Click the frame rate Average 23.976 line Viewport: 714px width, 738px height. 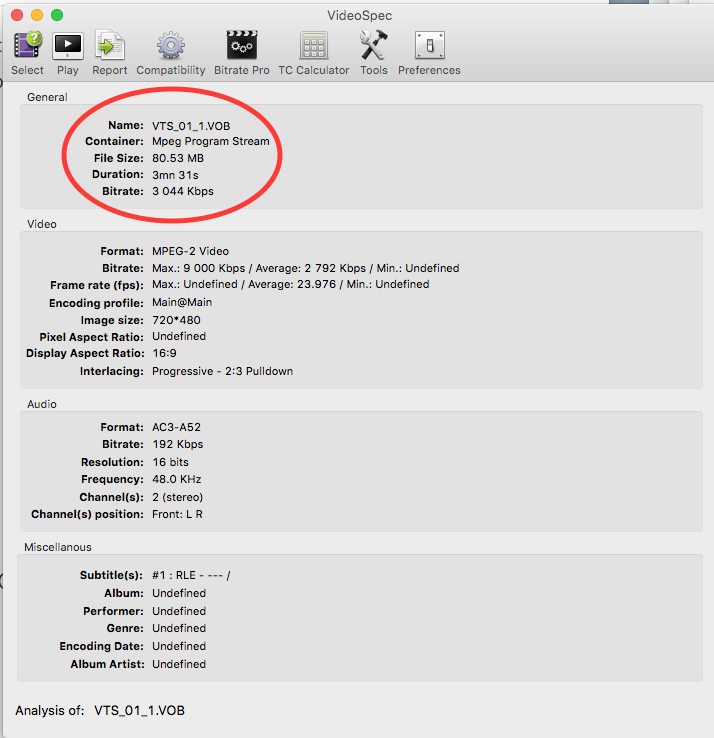(x=291, y=284)
